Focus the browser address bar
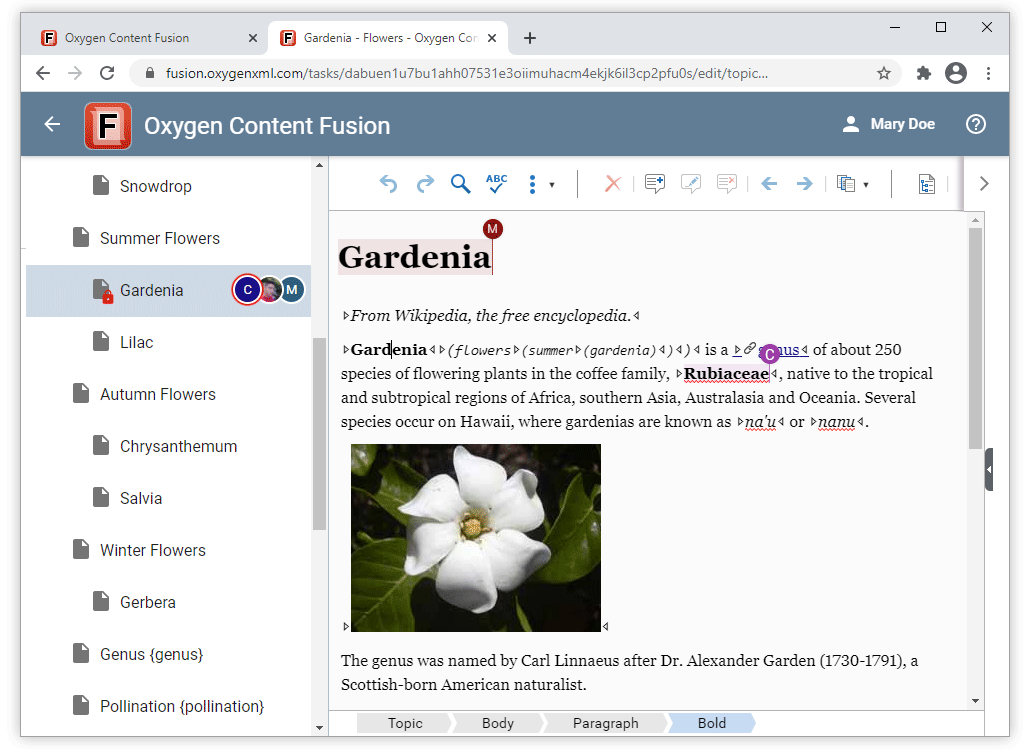The width and height of the screenshot is (1030, 750). coord(466,74)
